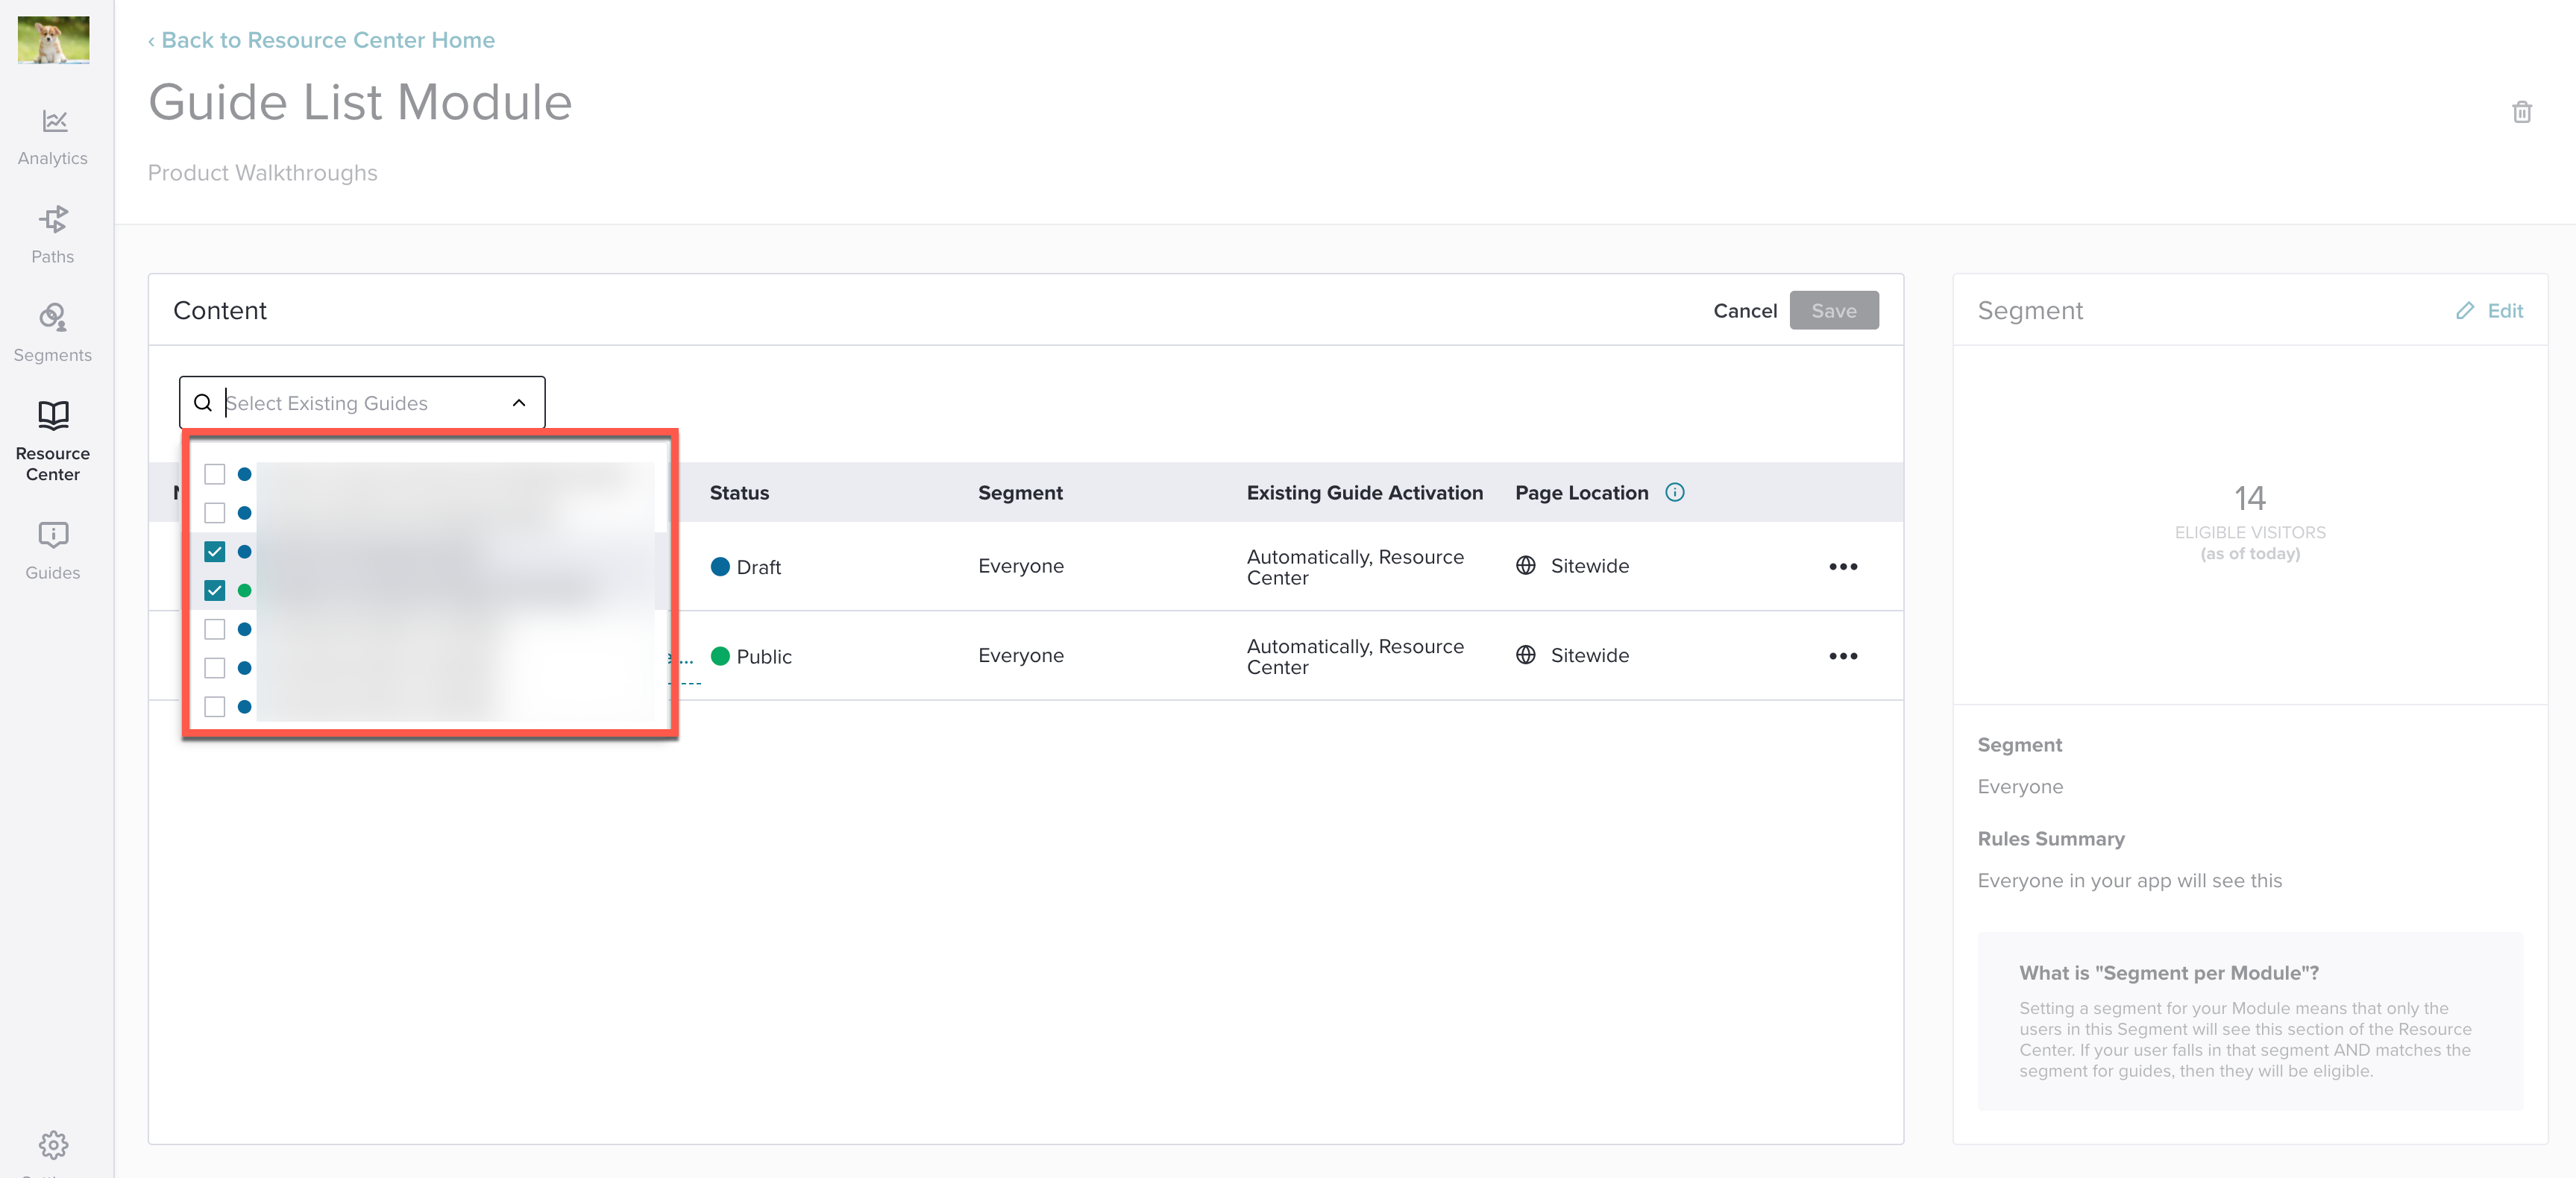
Task: Click Everyone in the Public row
Action: pyautogui.click(x=1020, y=655)
